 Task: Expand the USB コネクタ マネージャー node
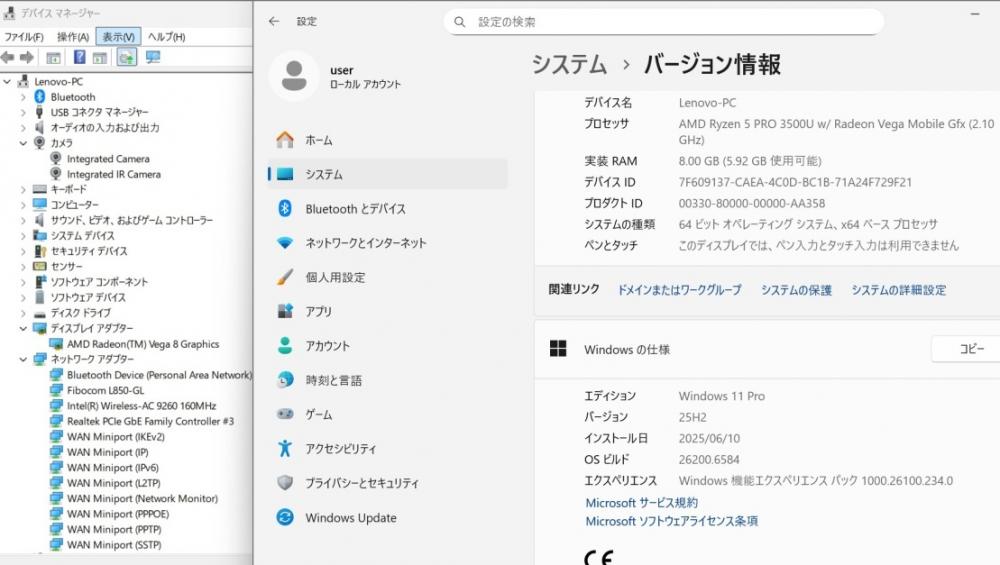pos(23,112)
